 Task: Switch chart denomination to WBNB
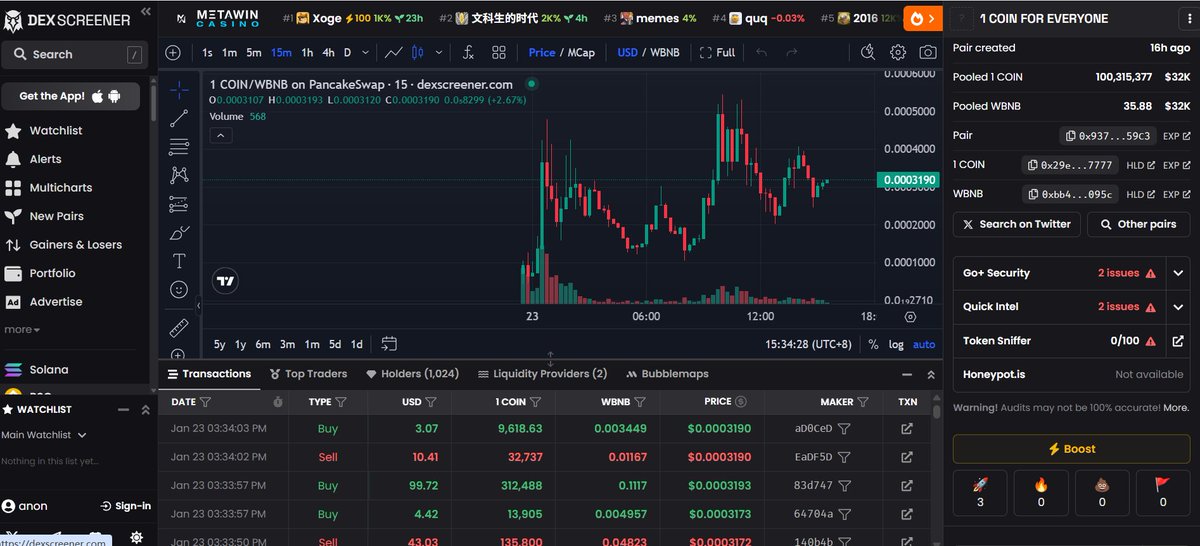tap(665, 53)
